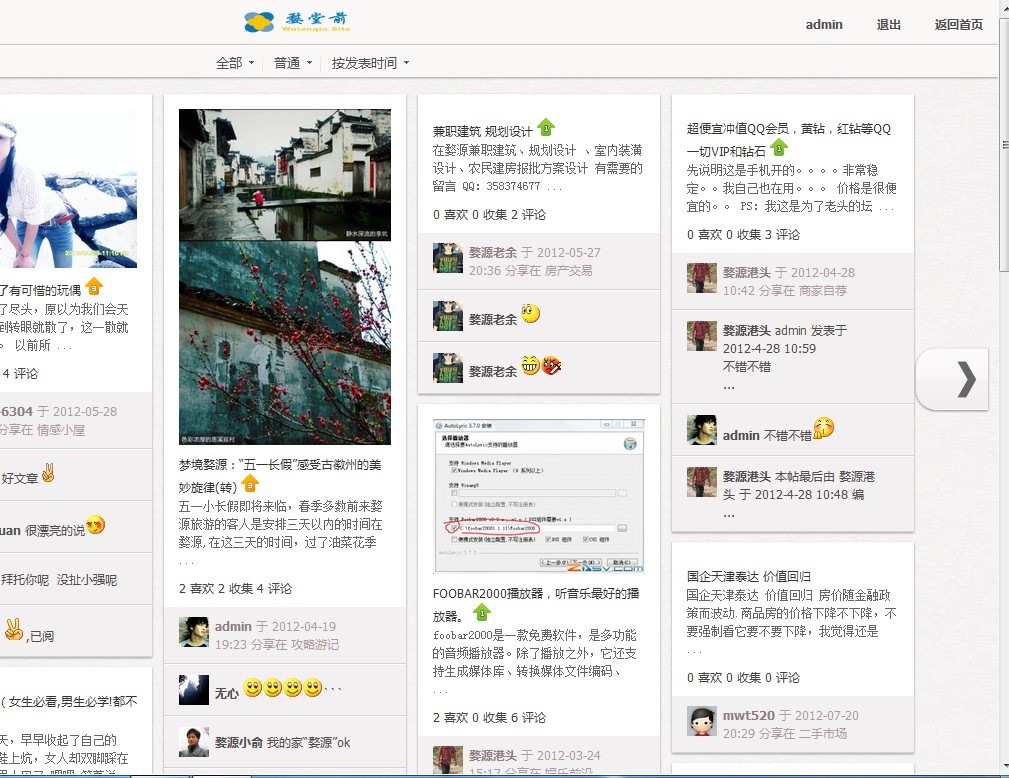Click admin avatar beside 不错不错 comment
Viewport: 1009px width, 778px height.
coord(701,430)
